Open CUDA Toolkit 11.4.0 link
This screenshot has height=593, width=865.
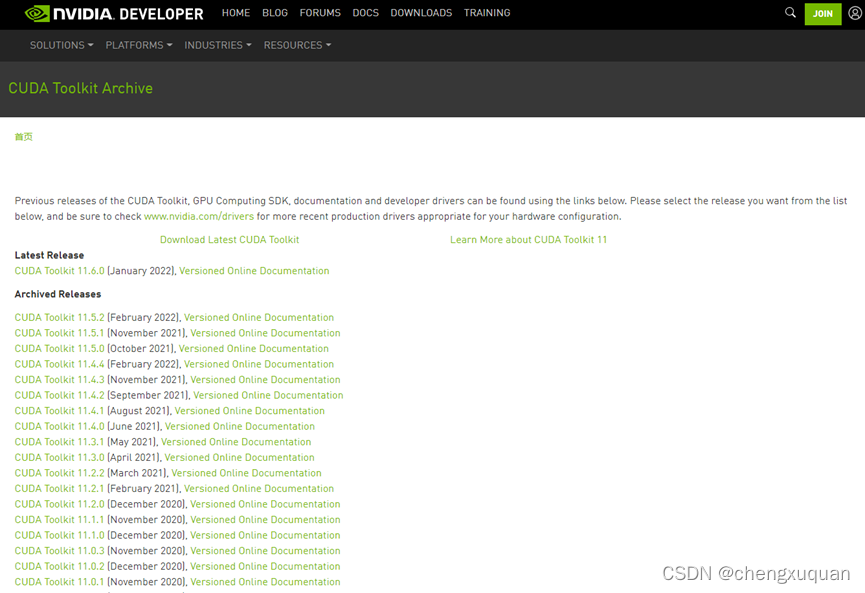[x=59, y=426]
